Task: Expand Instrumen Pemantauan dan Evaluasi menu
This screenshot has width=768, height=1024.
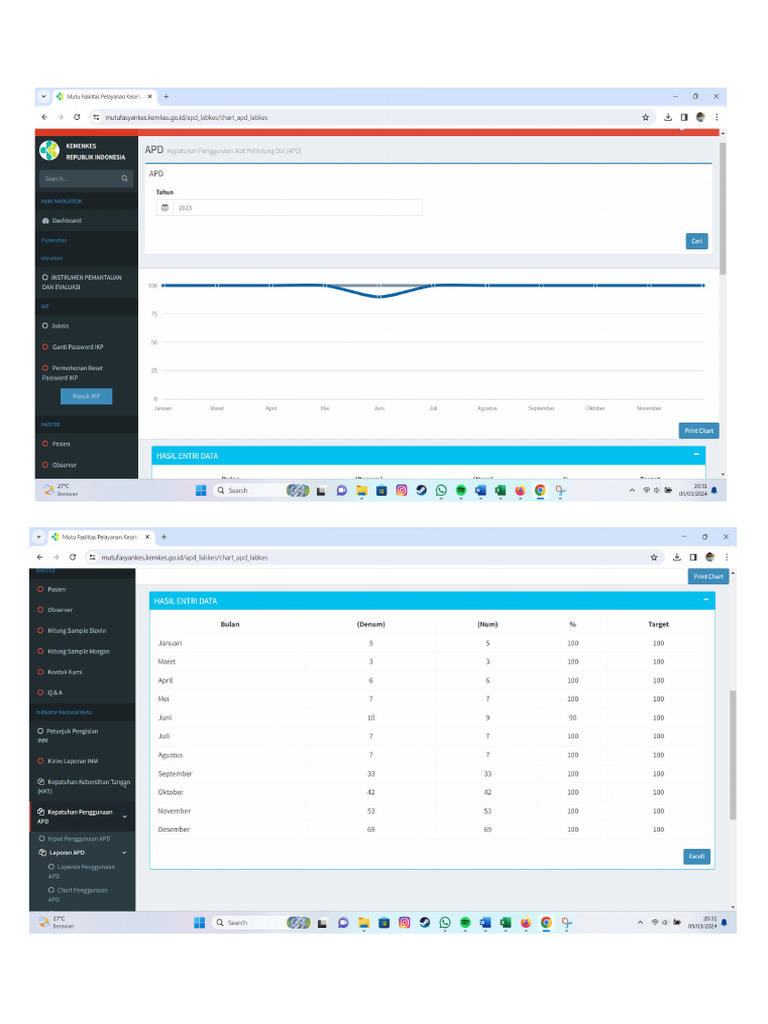Action: click(82, 282)
